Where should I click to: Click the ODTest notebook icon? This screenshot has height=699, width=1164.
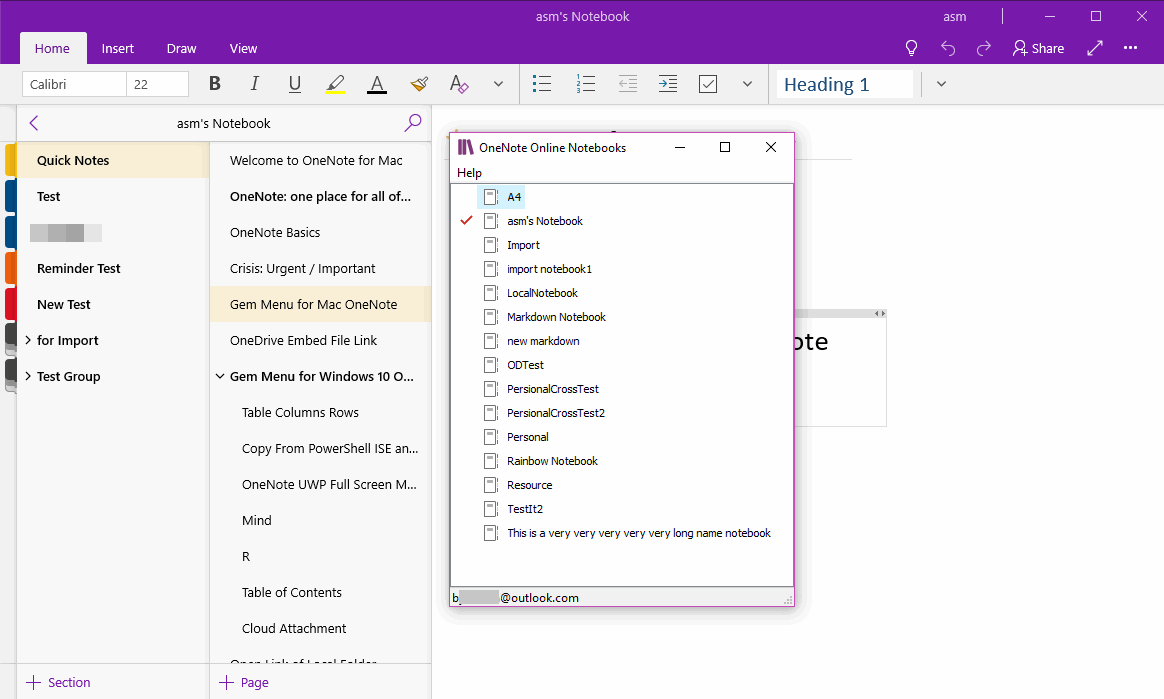pyautogui.click(x=491, y=365)
